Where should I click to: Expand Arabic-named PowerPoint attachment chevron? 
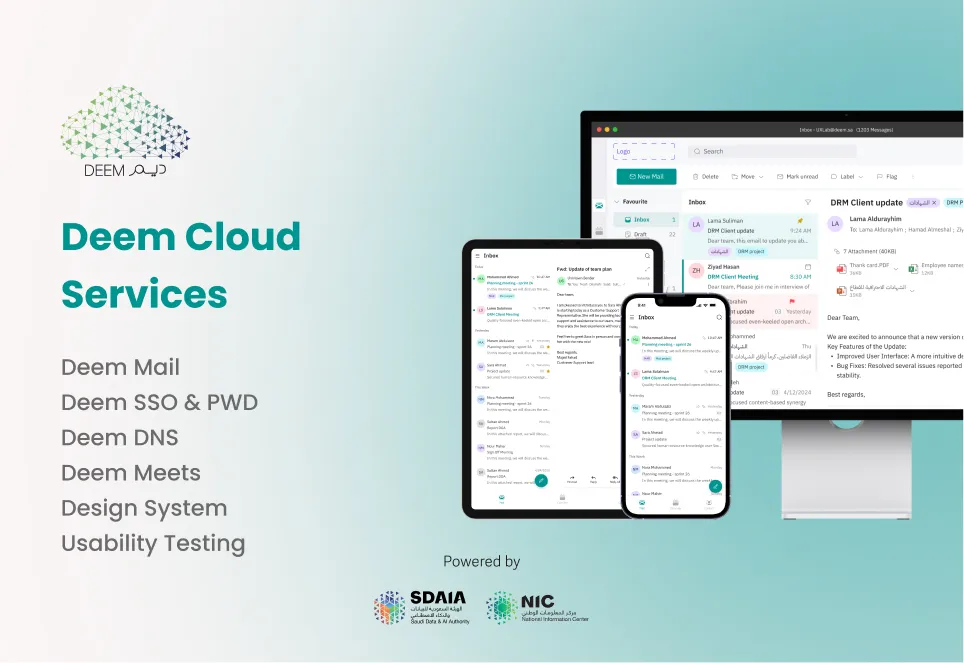[912, 290]
